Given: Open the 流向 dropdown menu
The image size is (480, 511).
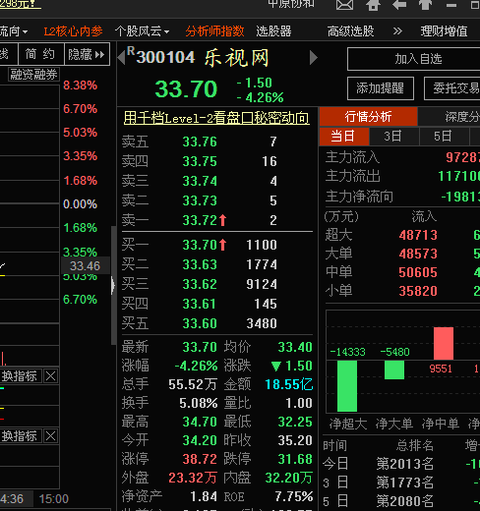Looking at the screenshot, I should (x=14, y=31).
